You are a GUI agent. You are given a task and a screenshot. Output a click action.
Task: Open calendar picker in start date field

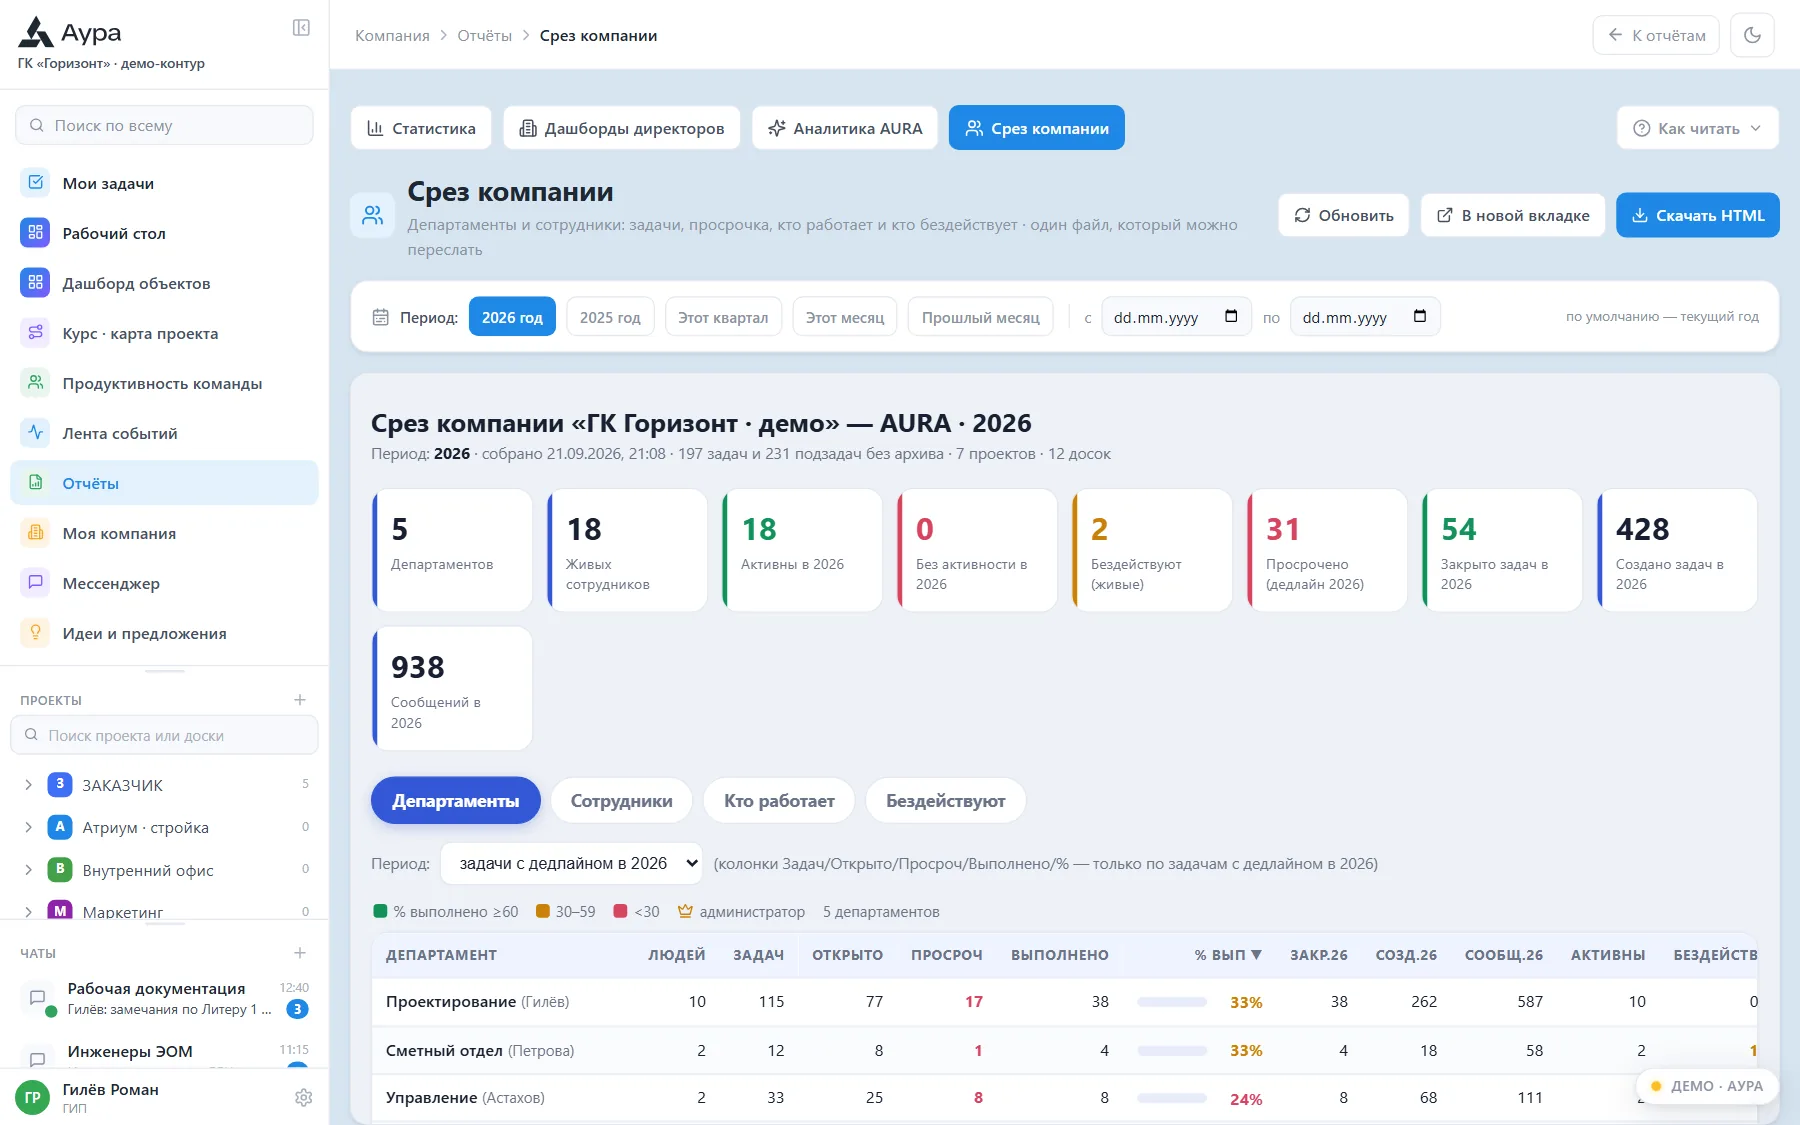1231,317
